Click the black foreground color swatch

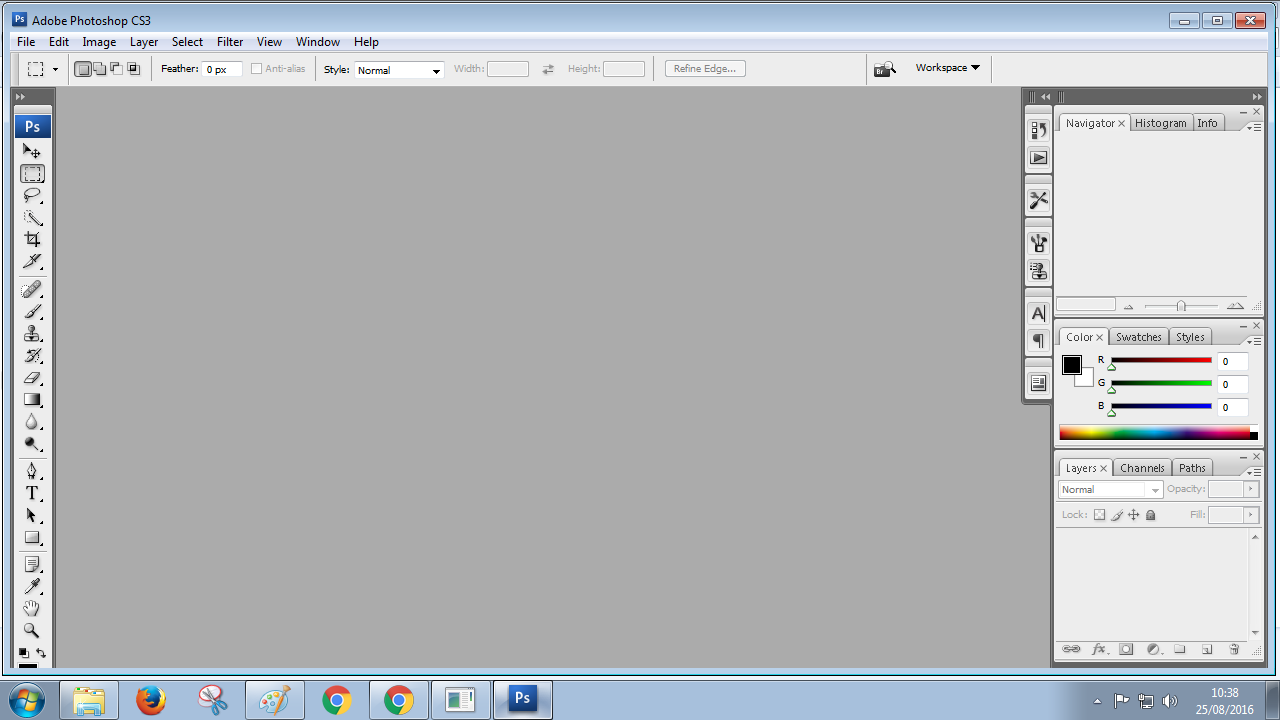click(1071, 365)
